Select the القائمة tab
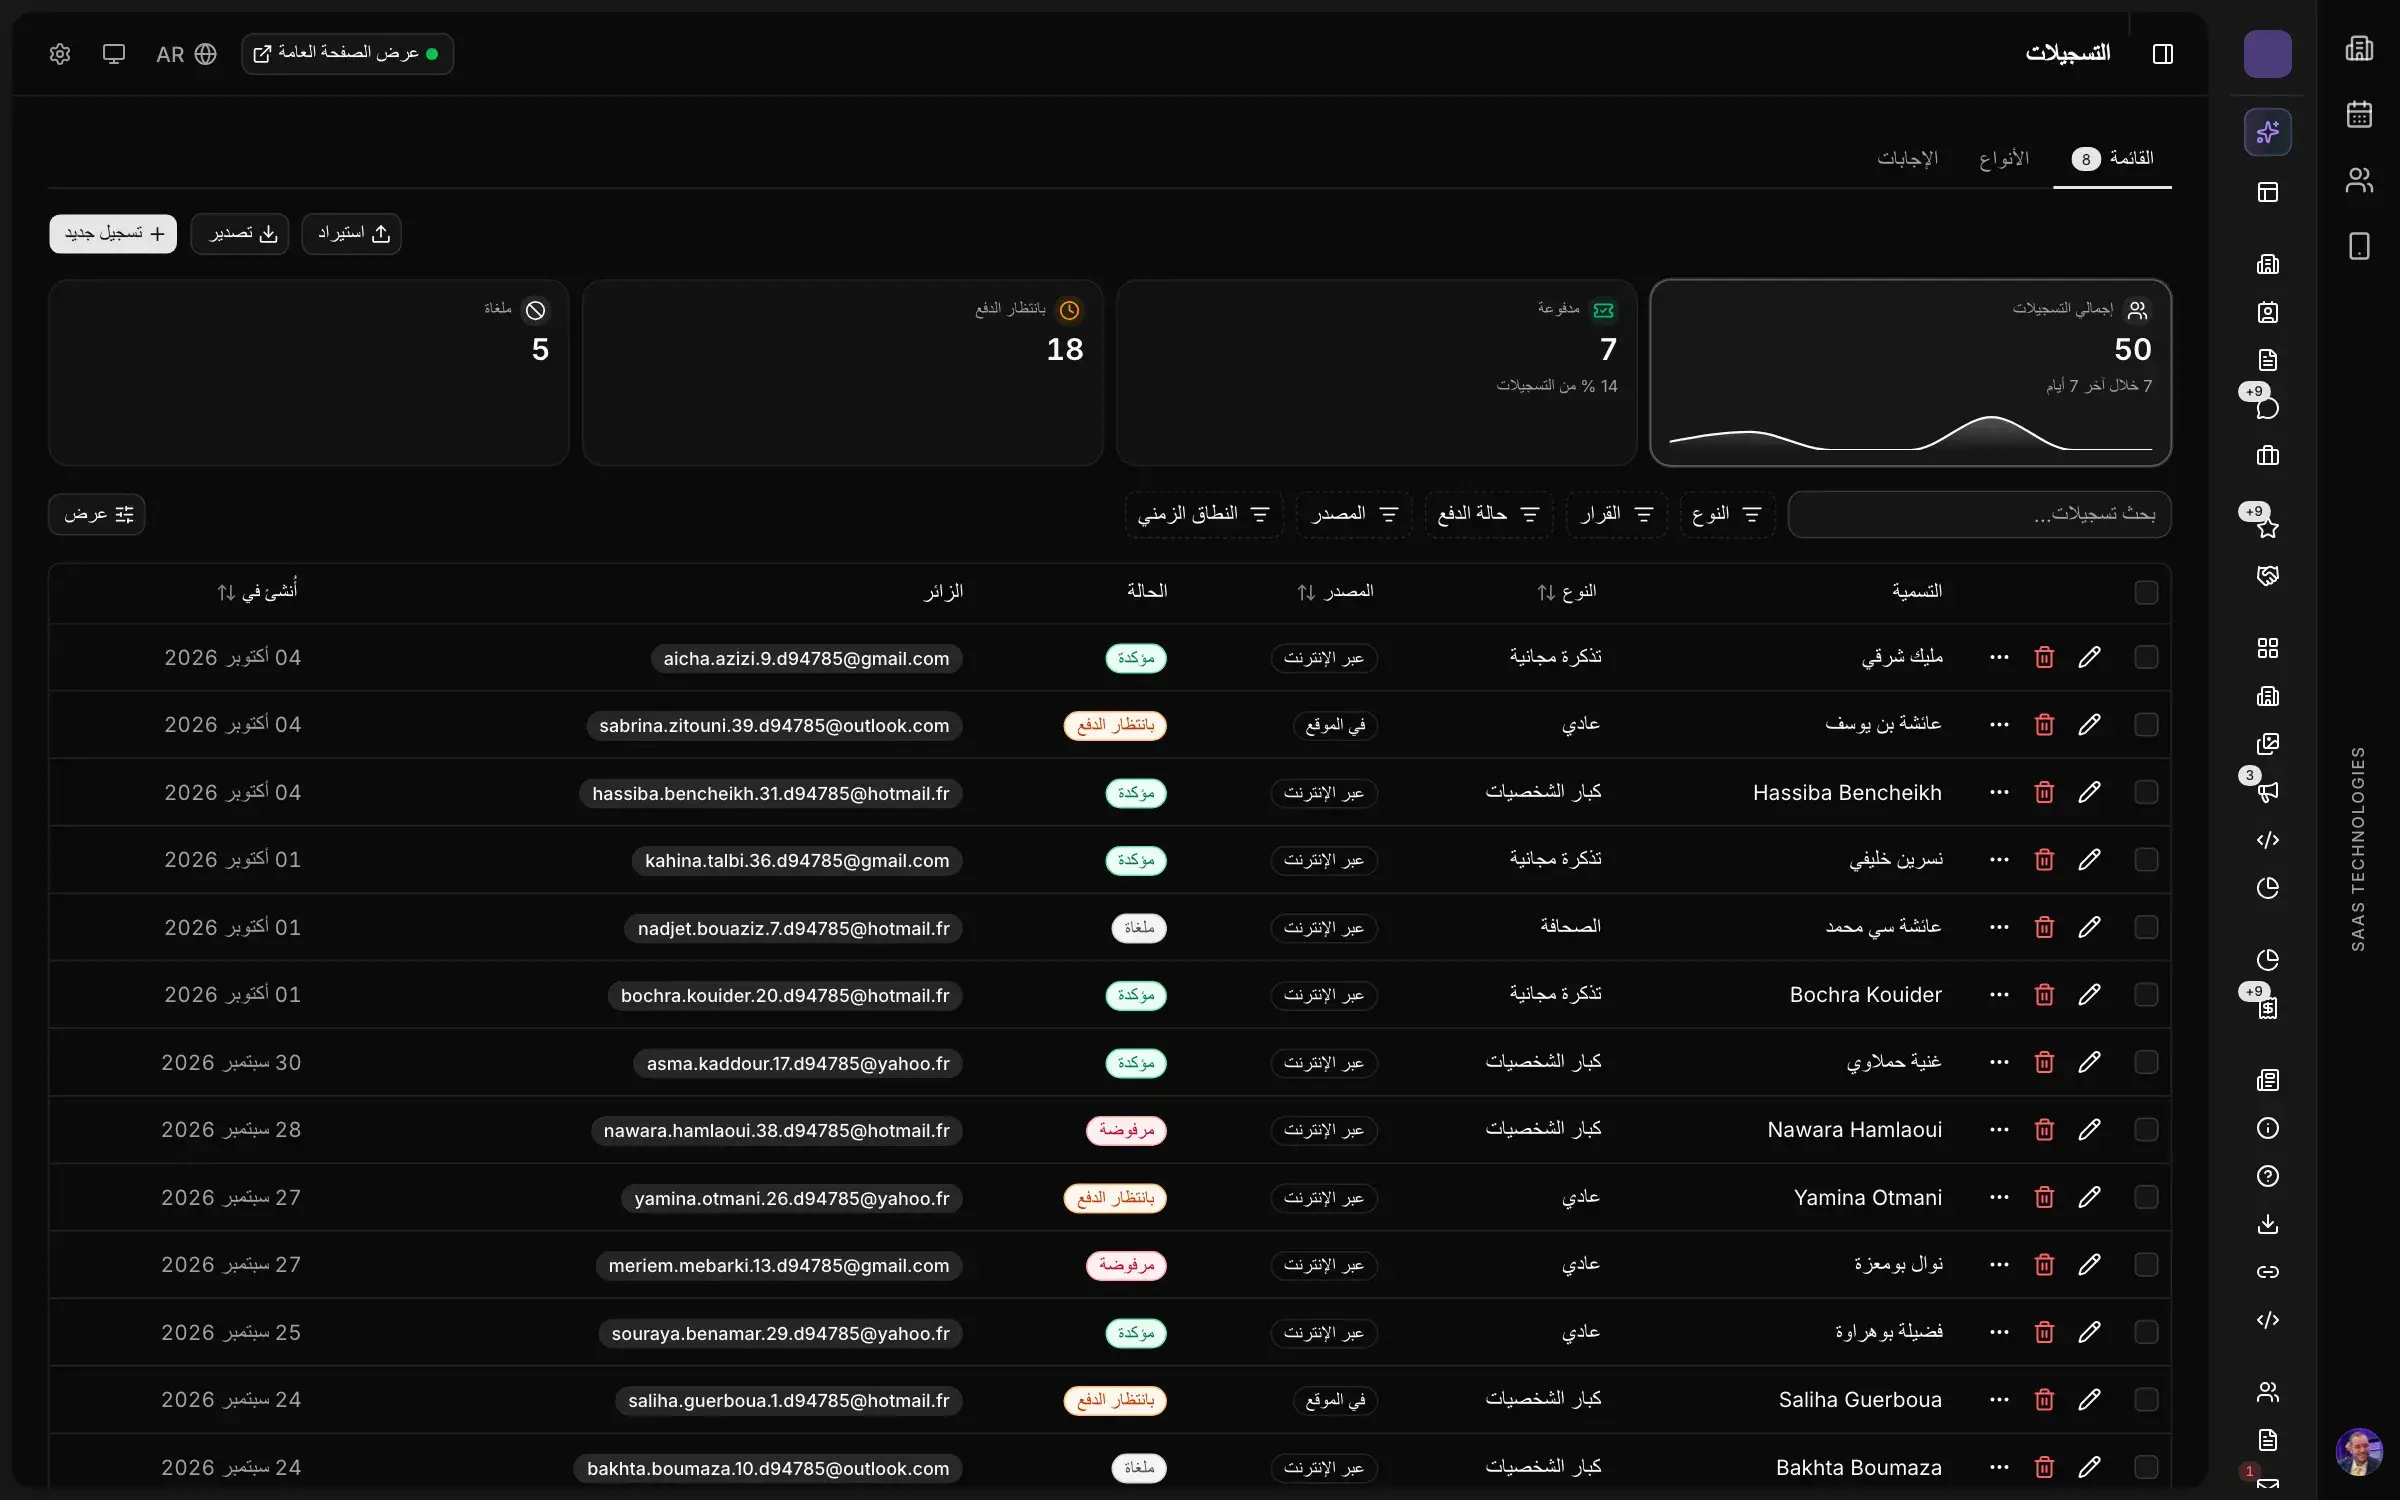Image resolution: width=2400 pixels, height=1500 pixels. (2112, 158)
